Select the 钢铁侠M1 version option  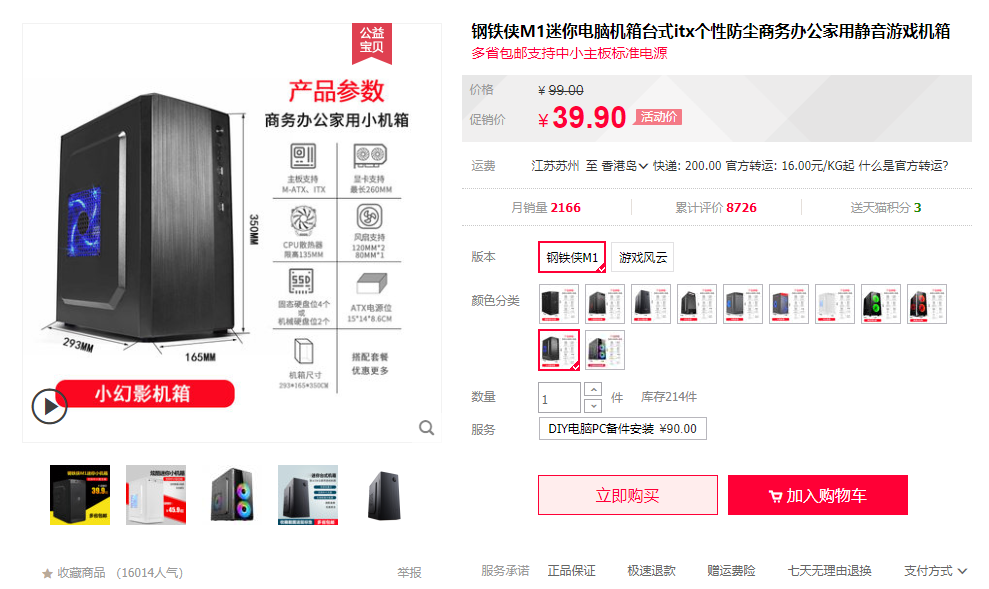[572, 257]
